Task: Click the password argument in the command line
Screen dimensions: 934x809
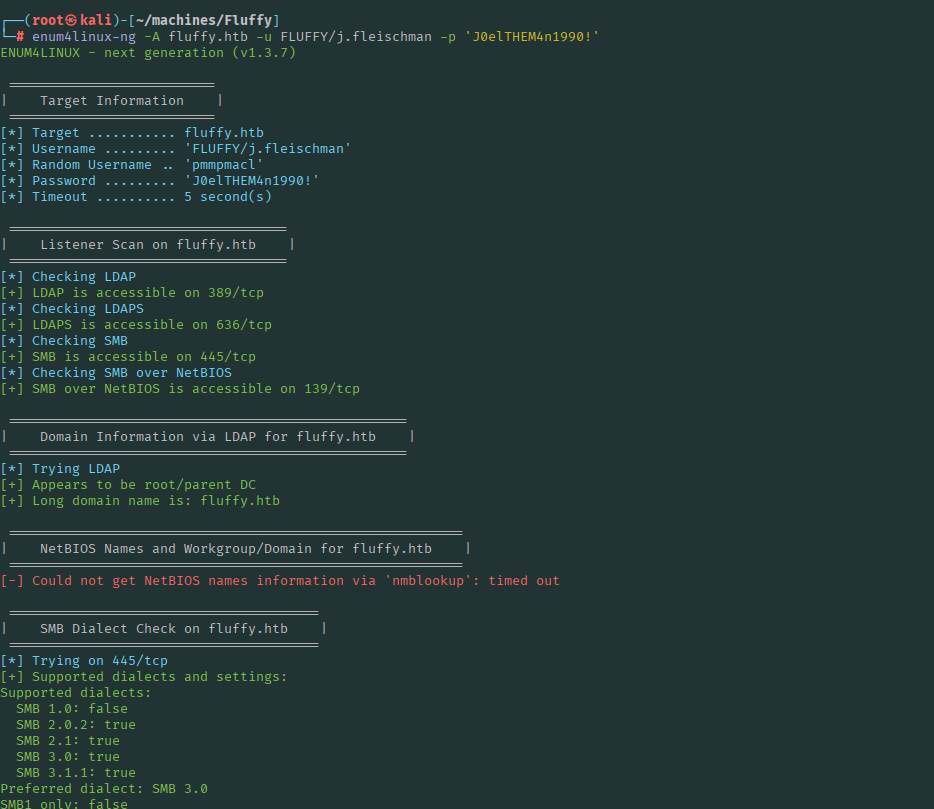Action: (x=531, y=37)
